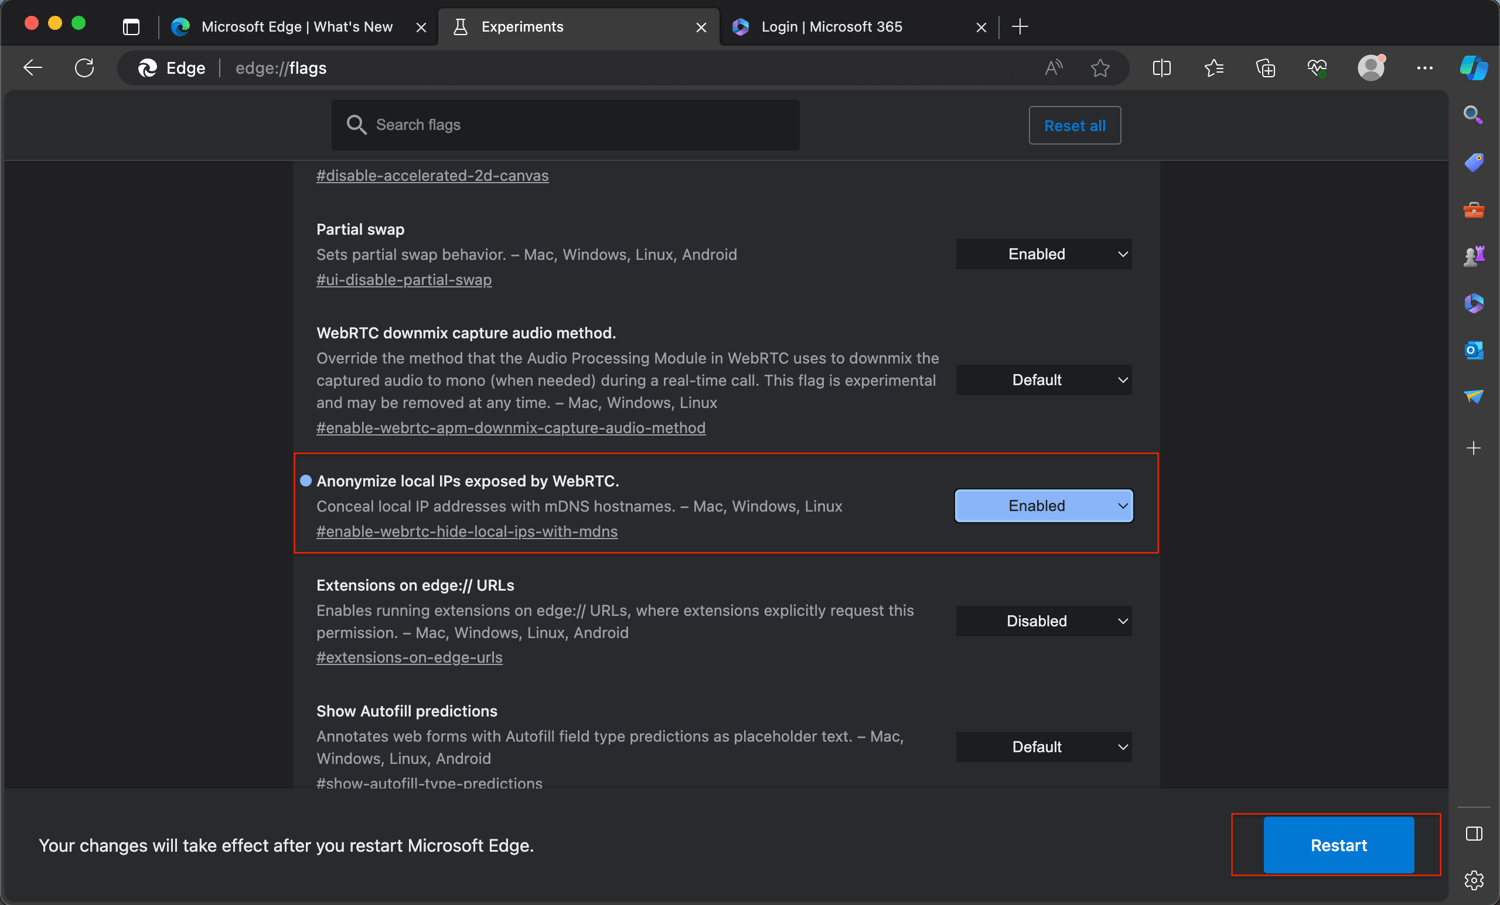Open the split screen icon

click(x=1161, y=68)
